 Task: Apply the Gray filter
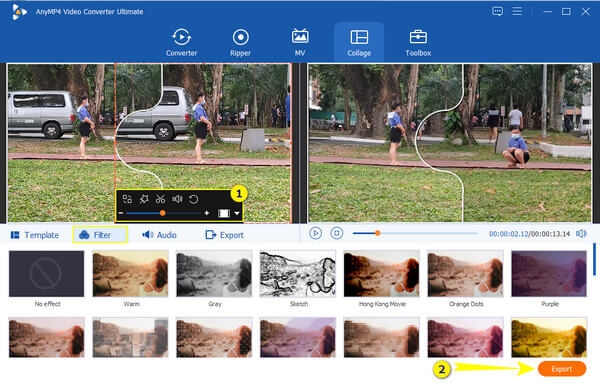[x=214, y=274]
